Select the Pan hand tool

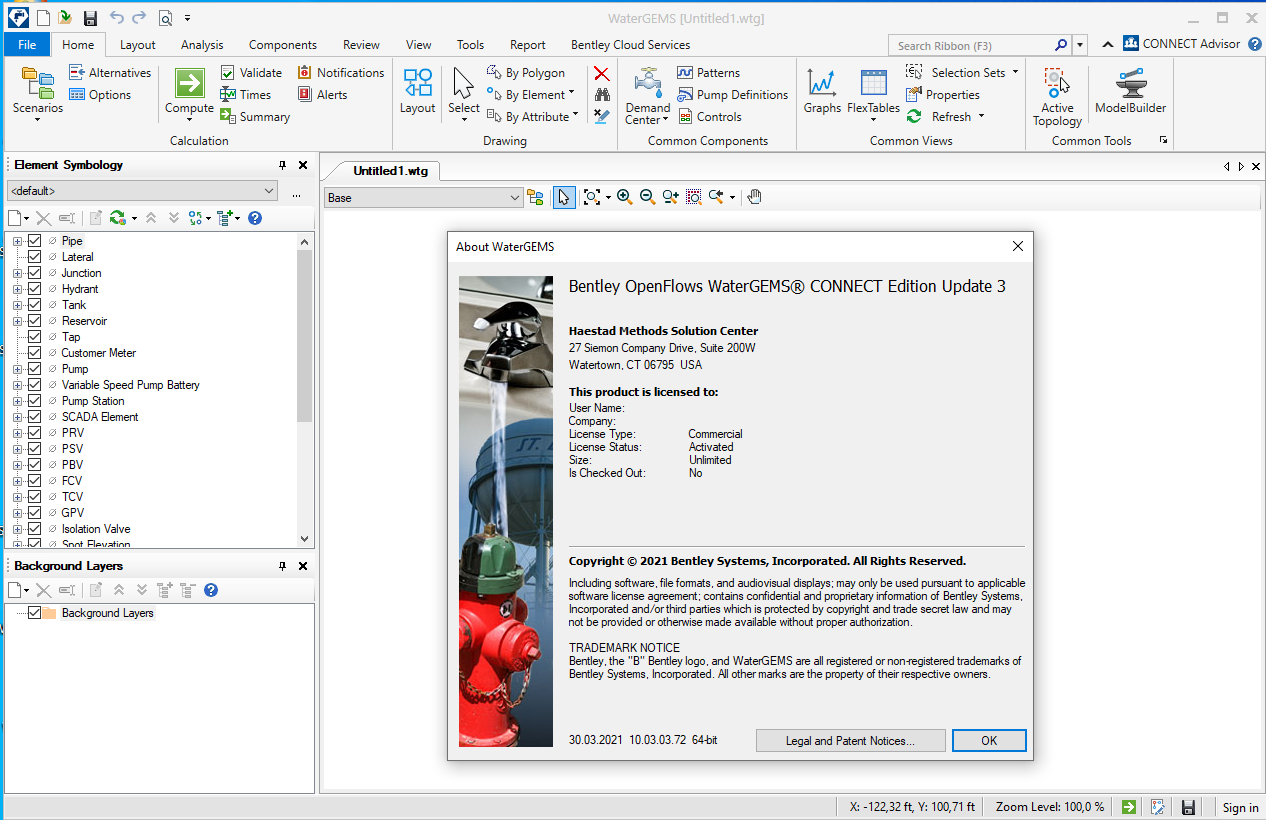tap(755, 197)
